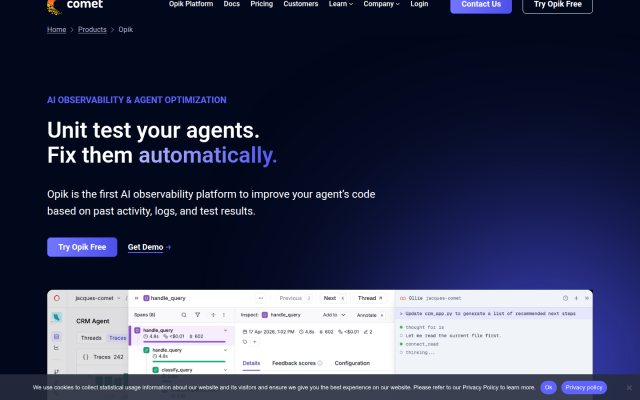Open the Thread button
Image resolution: width=640 pixels, height=400 pixels.
click(x=370, y=298)
